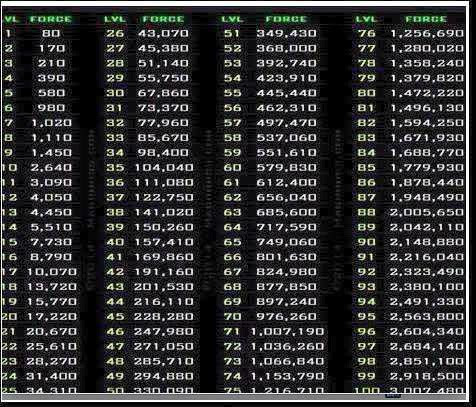Viewport: 476px width, 407px height.
Task: Click force value 271,050 for level 47
Action: point(164,346)
